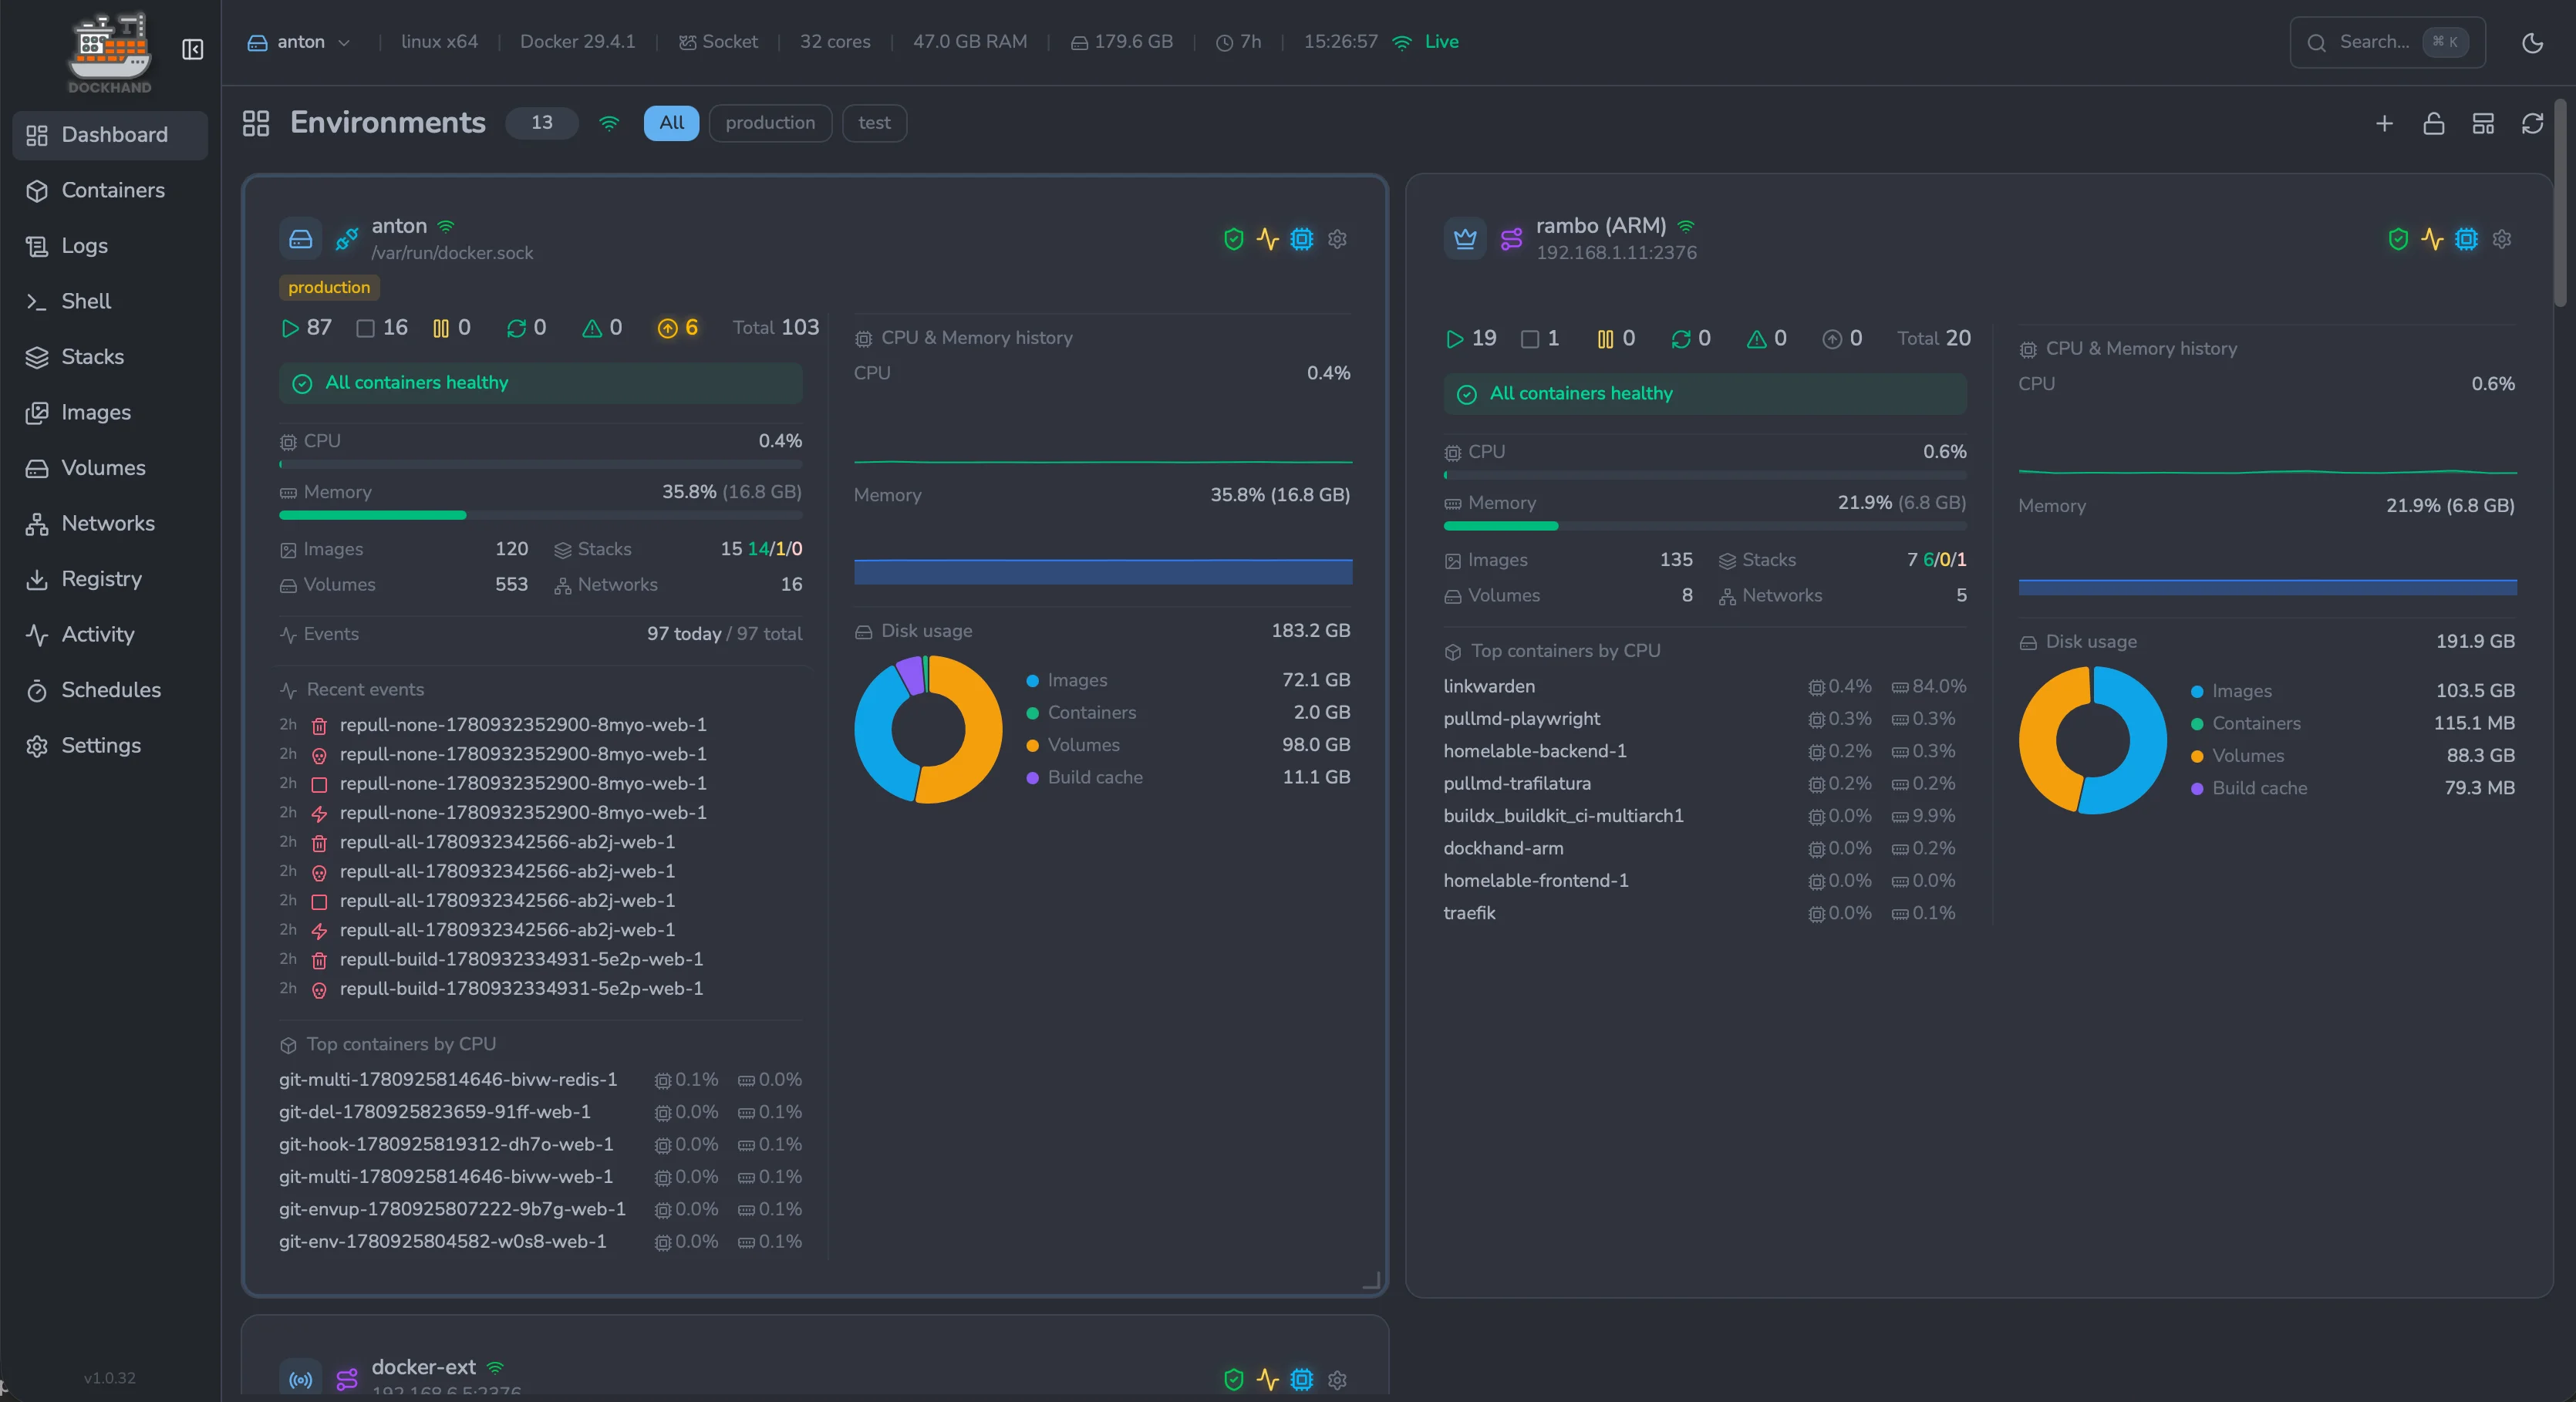Open the Networks page
This screenshot has height=1402, width=2576.
coord(110,523)
